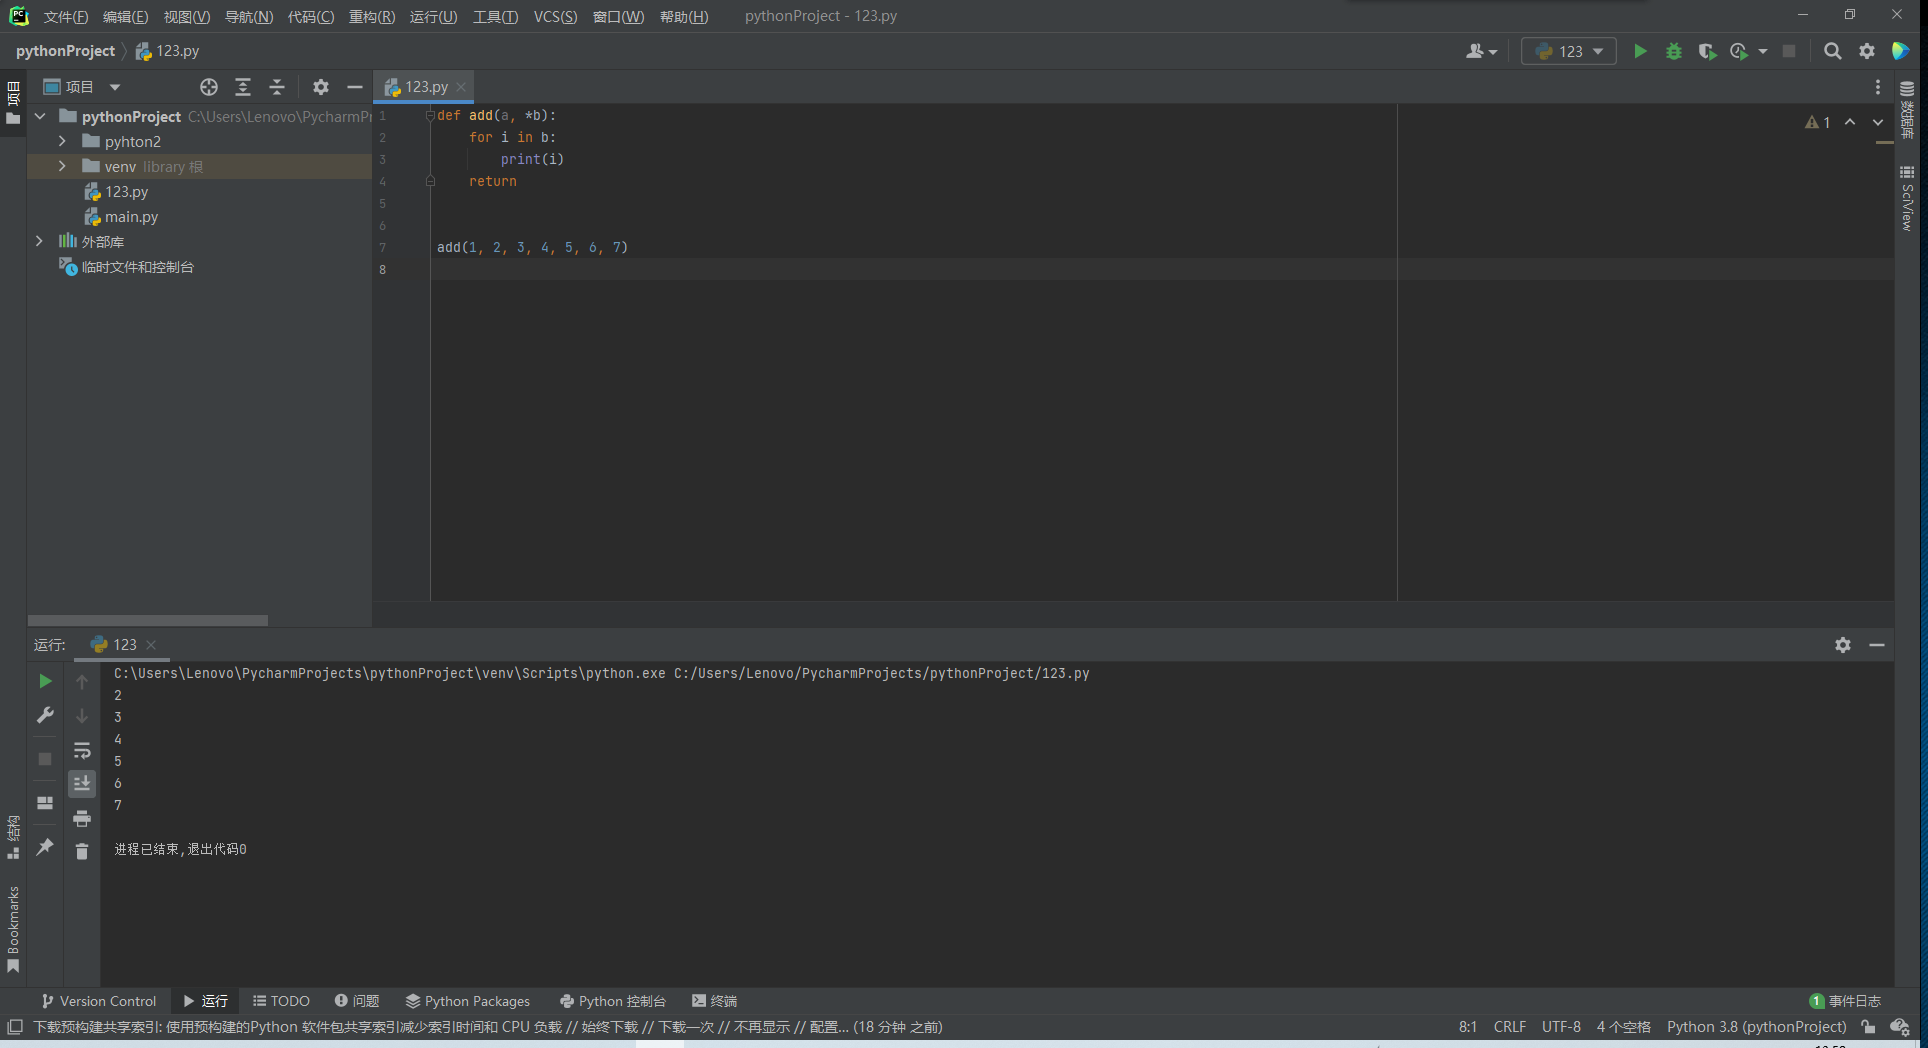
Task: Open 问题 problems tool window
Action: (x=357, y=1001)
